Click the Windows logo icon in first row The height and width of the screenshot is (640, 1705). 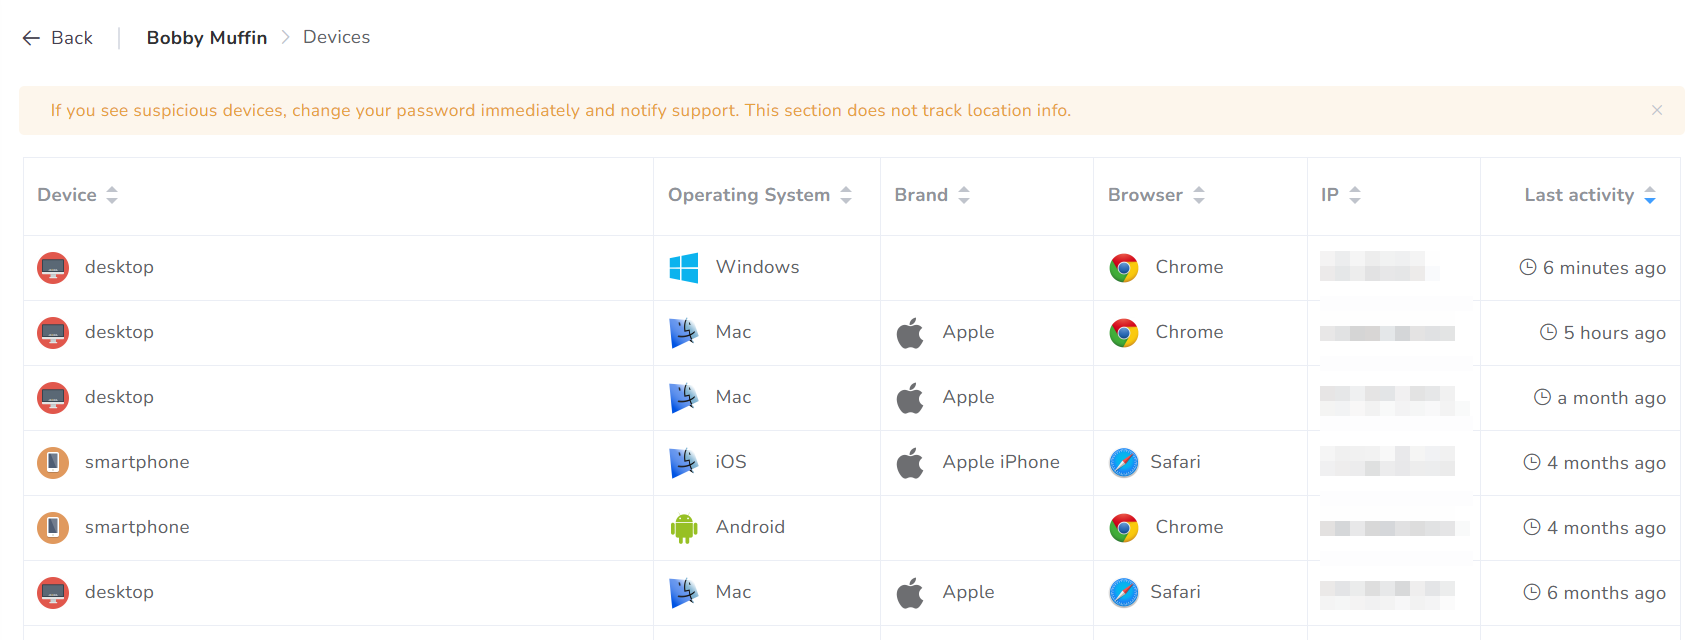tap(684, 268)
